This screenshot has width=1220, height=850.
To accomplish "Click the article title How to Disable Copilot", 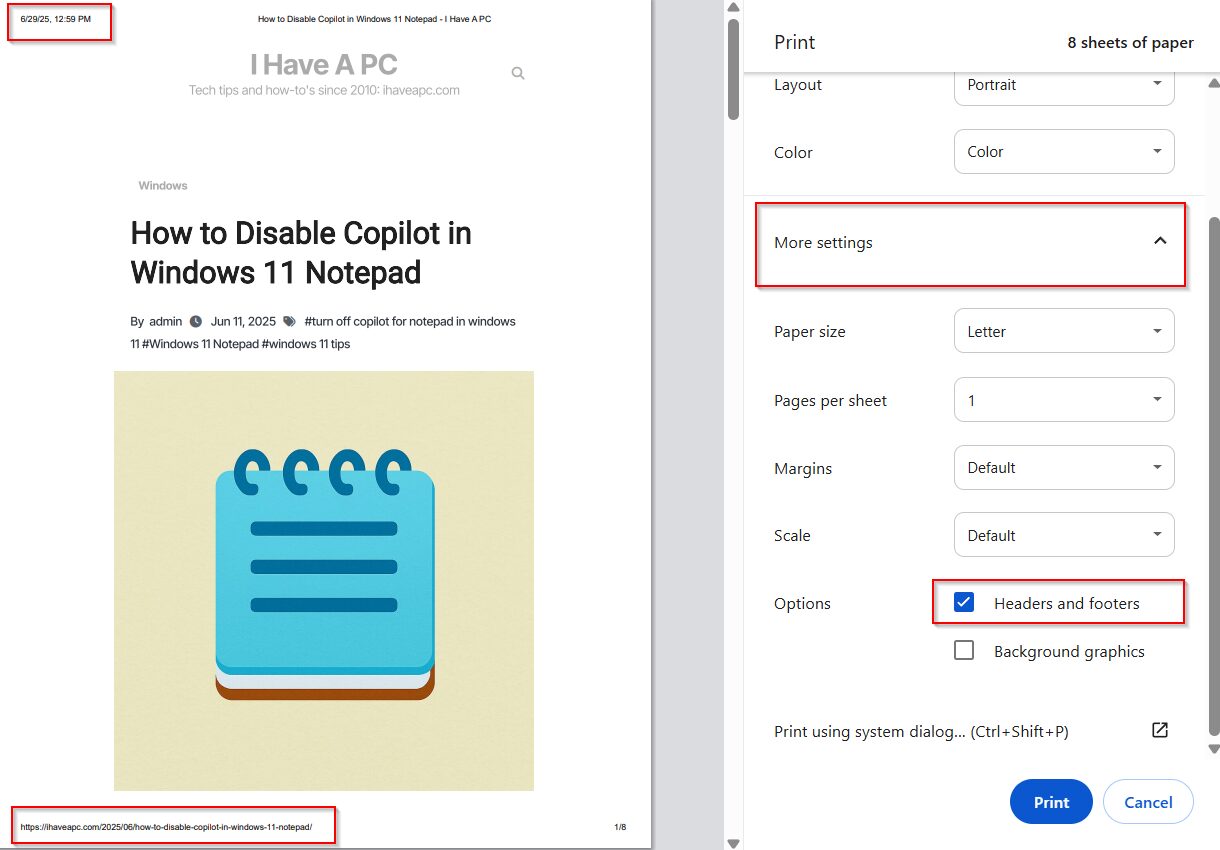I will 301,252.
